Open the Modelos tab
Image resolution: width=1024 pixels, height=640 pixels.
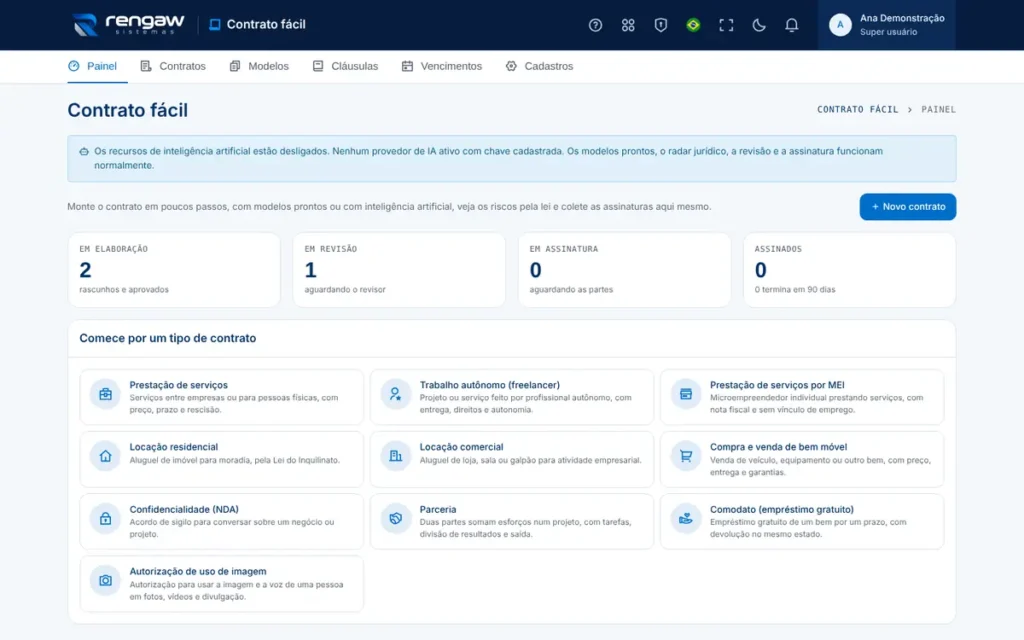(259, 66)
